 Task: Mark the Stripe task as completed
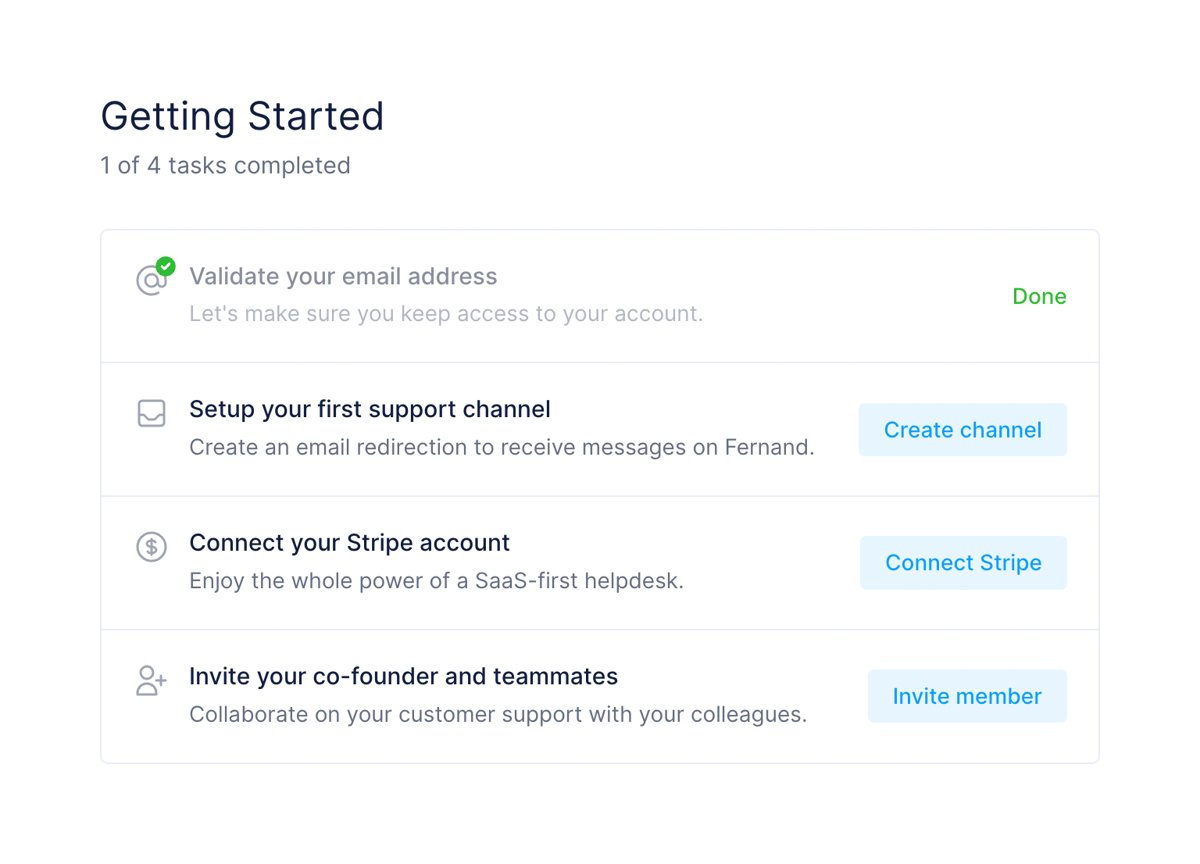click(963, 562)
